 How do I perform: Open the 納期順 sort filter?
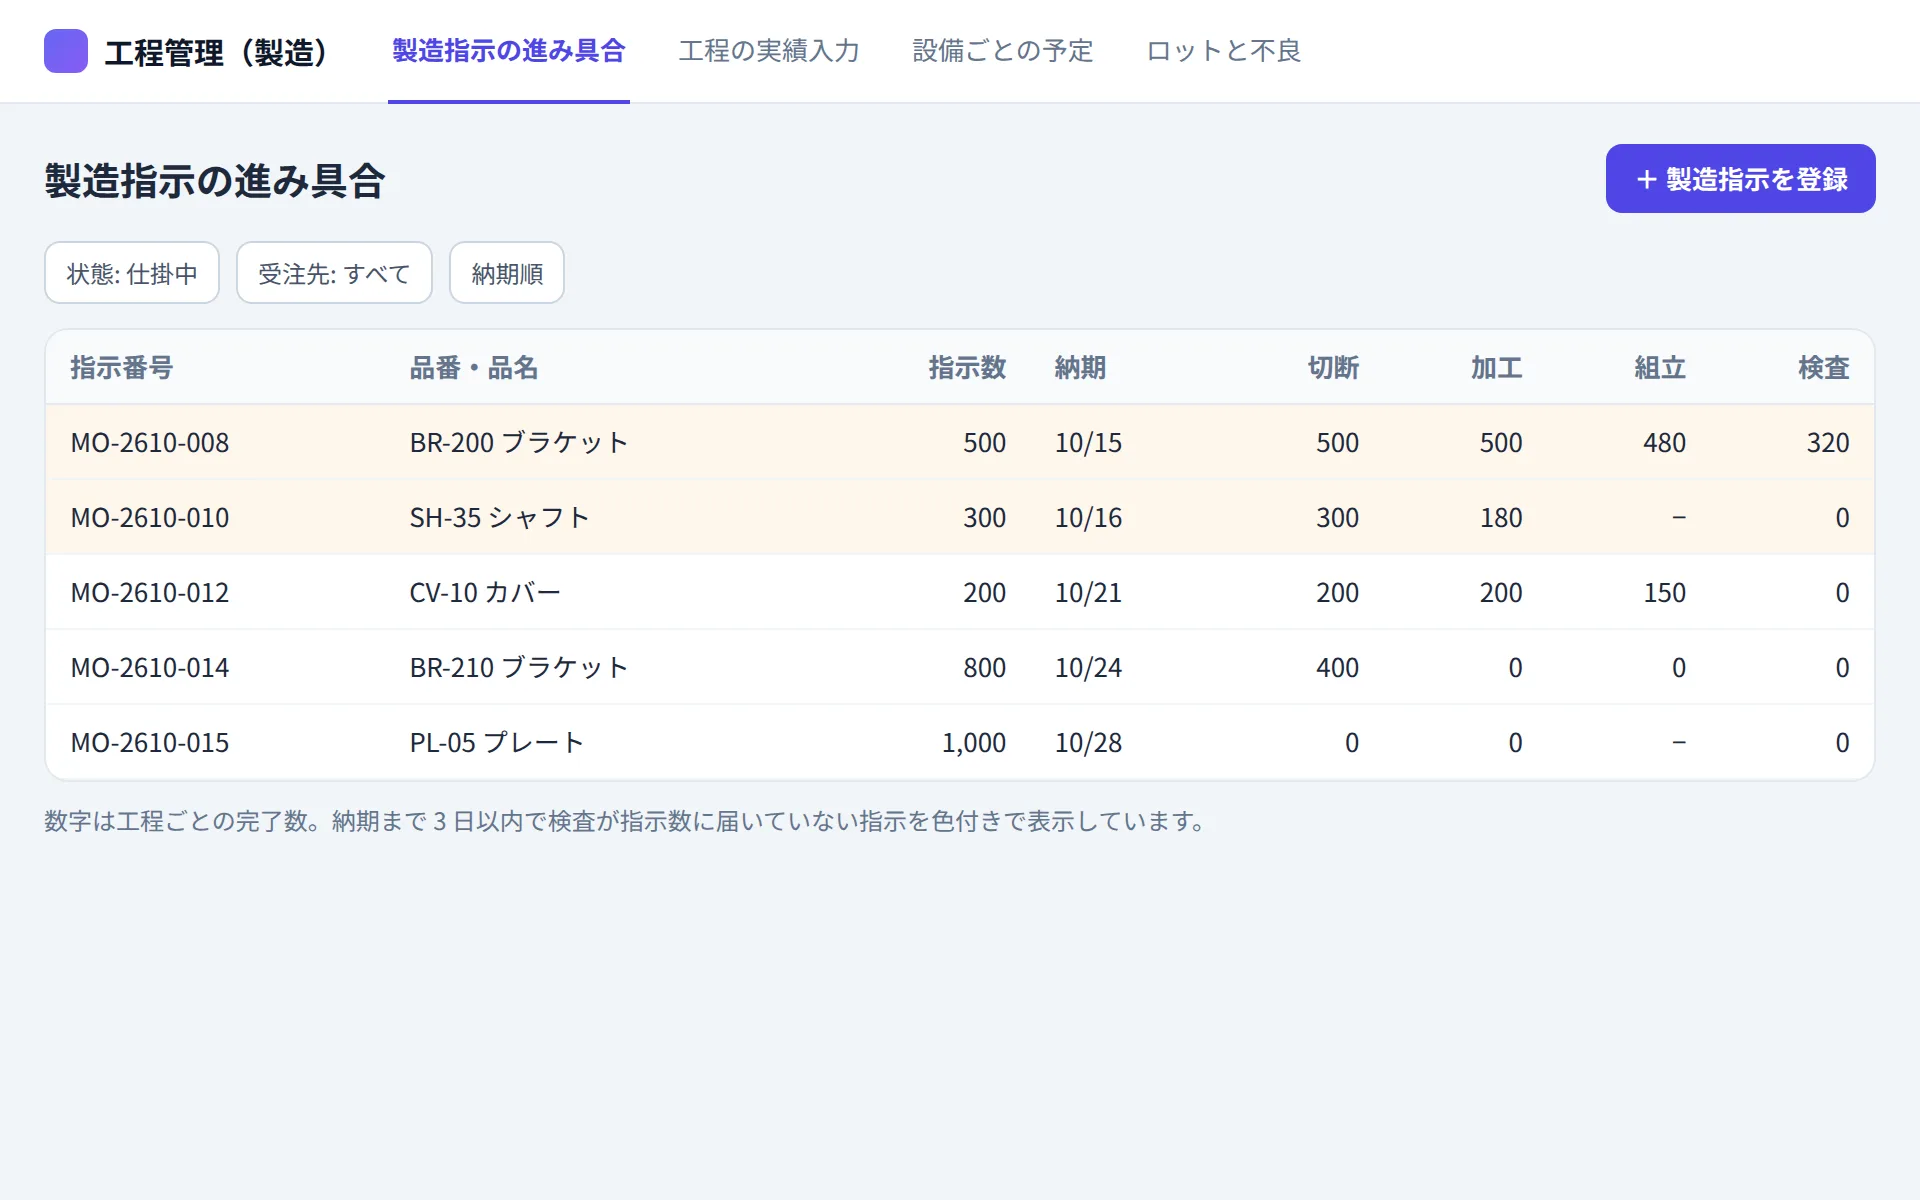(507, 273)
